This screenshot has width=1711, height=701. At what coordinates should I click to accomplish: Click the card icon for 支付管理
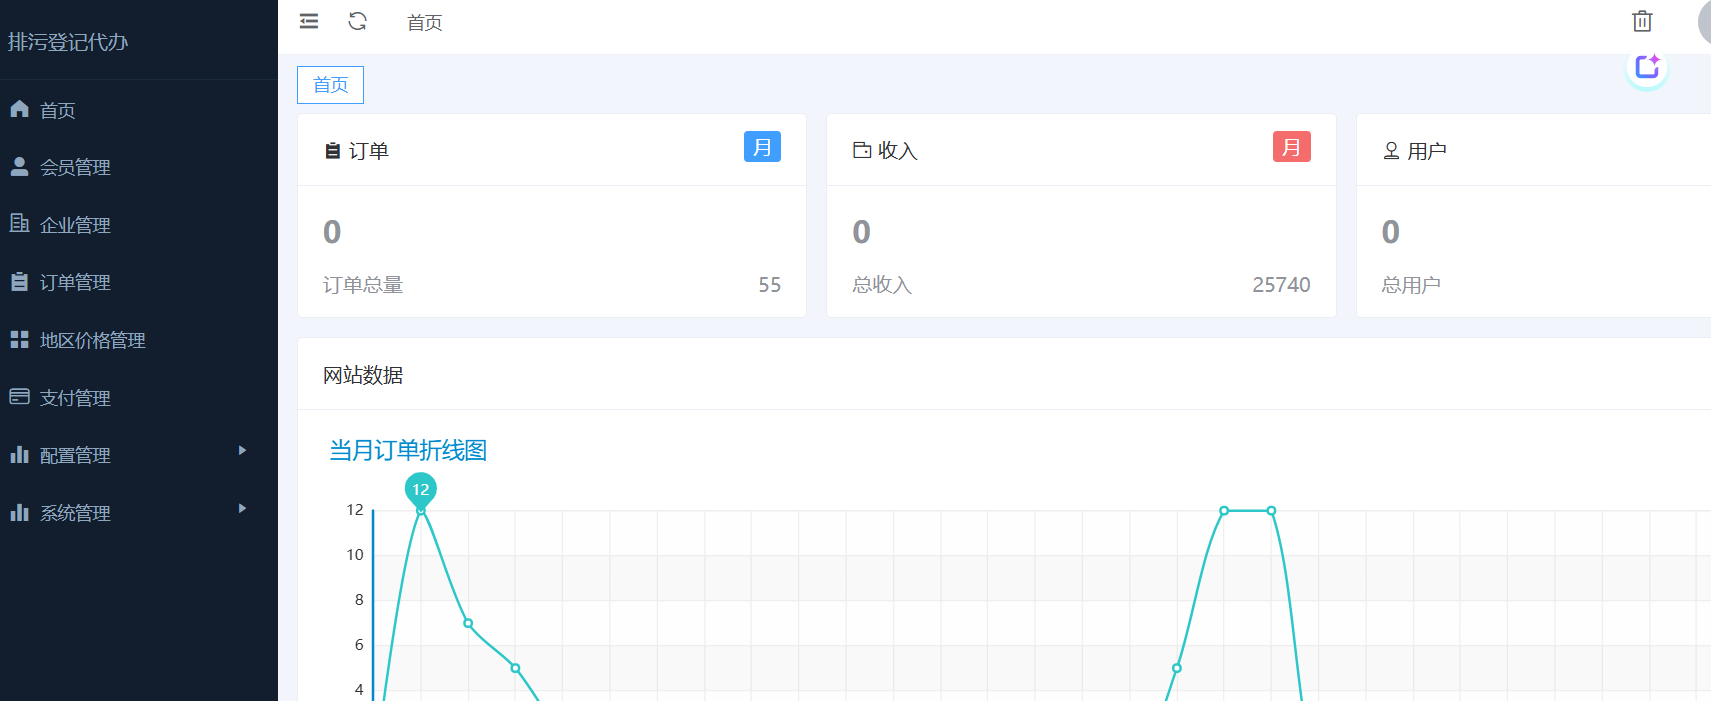pos(20,397)
